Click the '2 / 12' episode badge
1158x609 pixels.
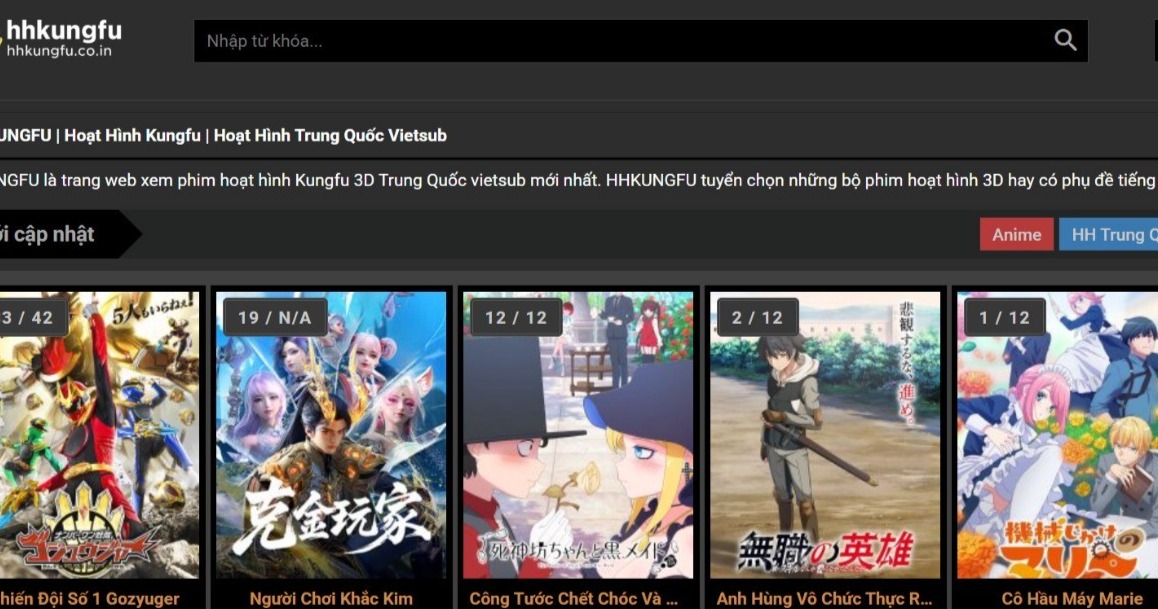pyautogui.click(x=757, y=317)
